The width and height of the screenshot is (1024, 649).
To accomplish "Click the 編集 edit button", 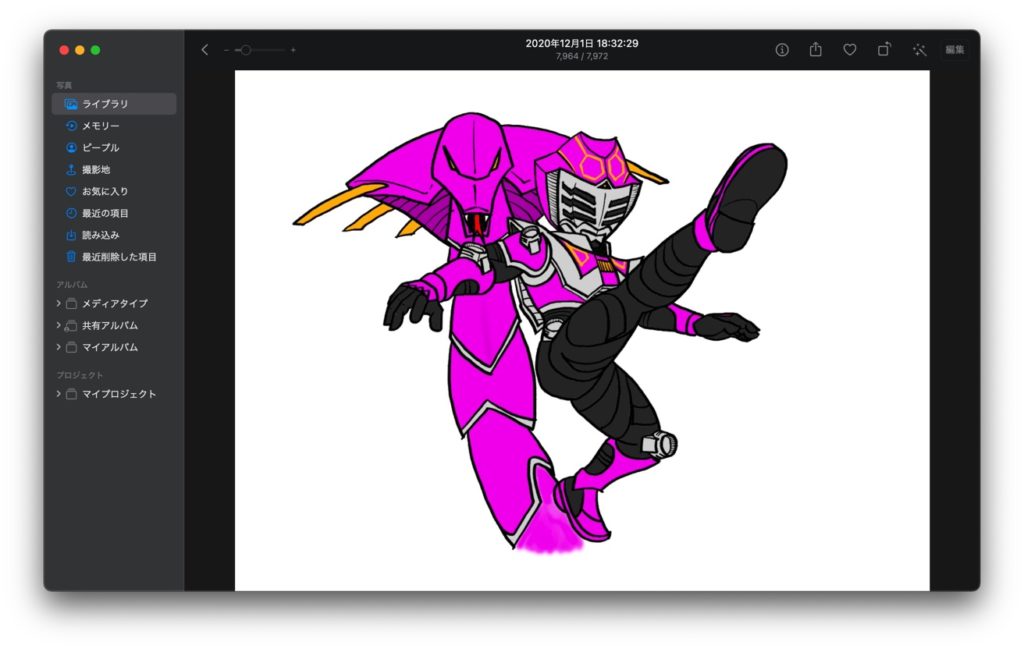I will 955,50.
